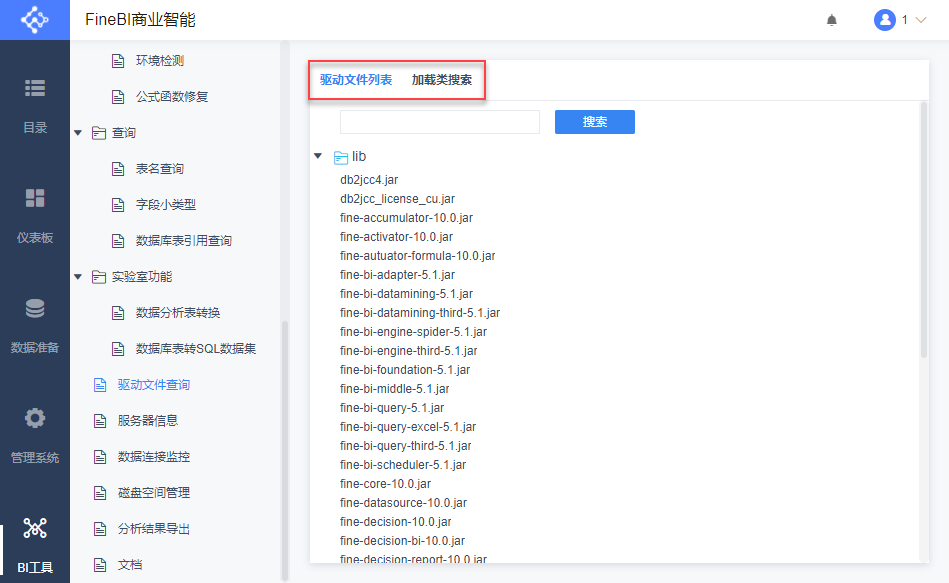Open 磁盘空间管理 menu item
This screenshot has height=583, width=949.
(x=154, y=493)
